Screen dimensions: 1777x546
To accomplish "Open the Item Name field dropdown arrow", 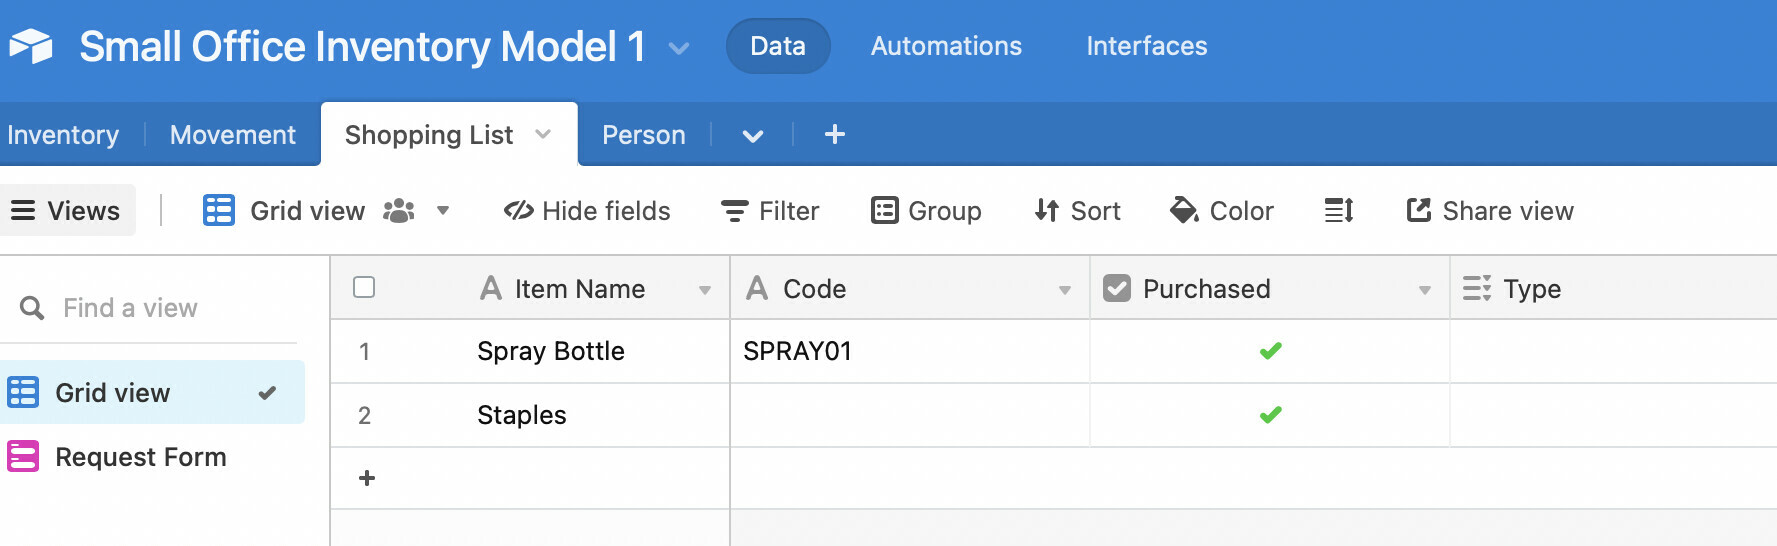I will point(705,290).
